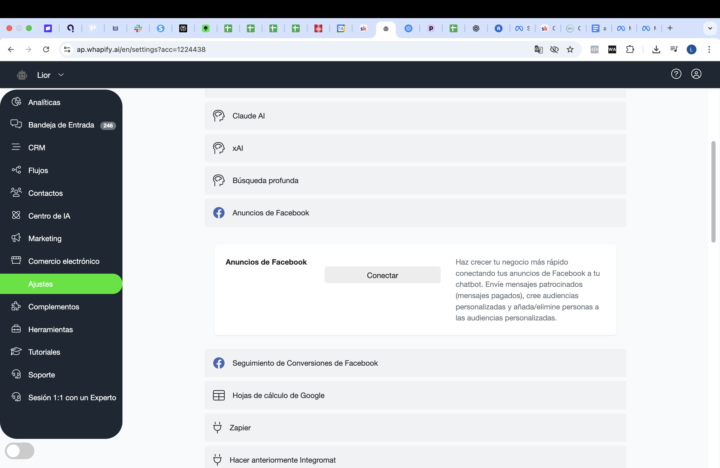Click the Chrome profile avatar
This screenshot has height=468, width=720.
pos(691,49)
